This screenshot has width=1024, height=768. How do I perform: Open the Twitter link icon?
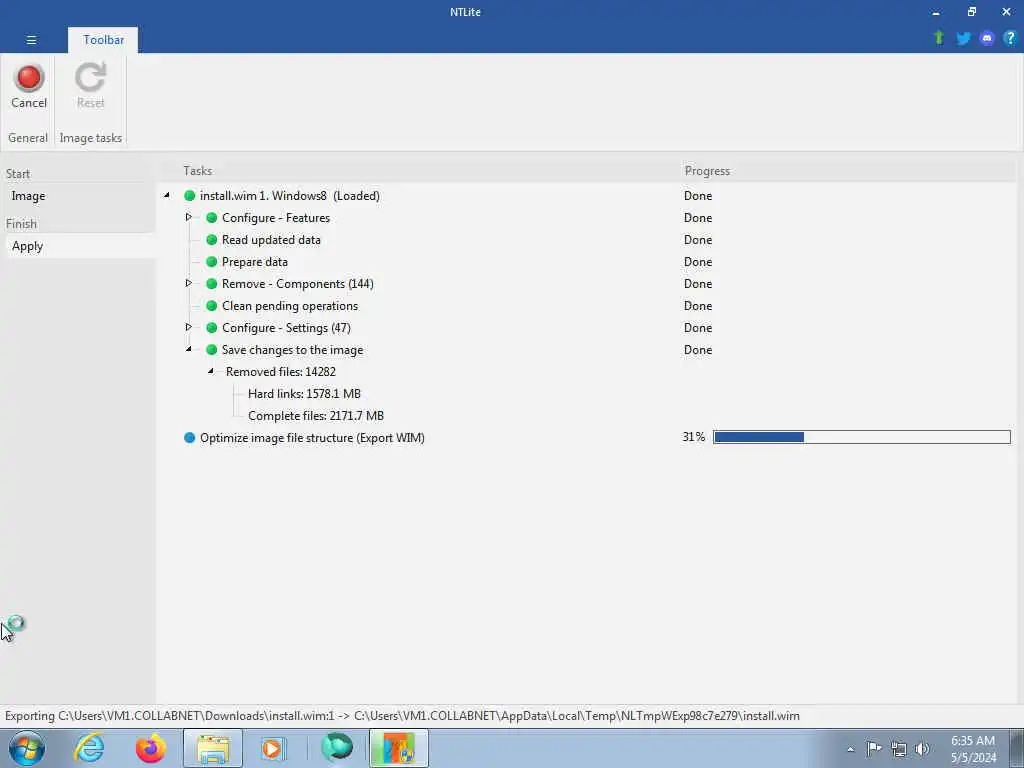click(x=963, y=38)
